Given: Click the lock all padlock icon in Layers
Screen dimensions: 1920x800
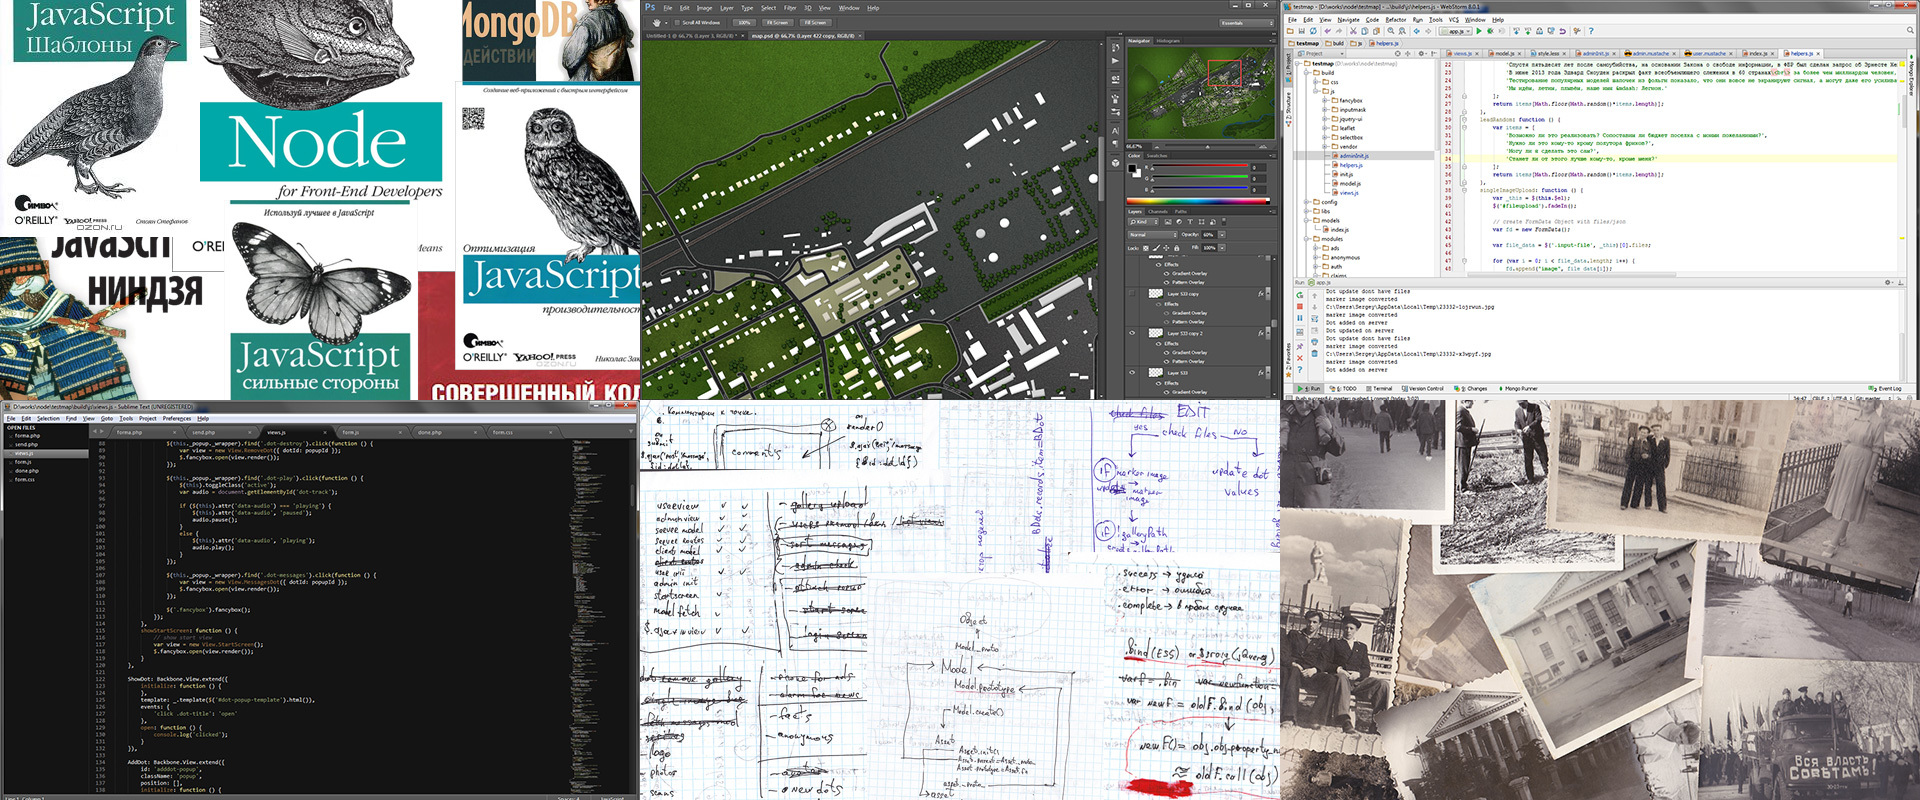Looking at the screenshot, I should point(1177,248).
